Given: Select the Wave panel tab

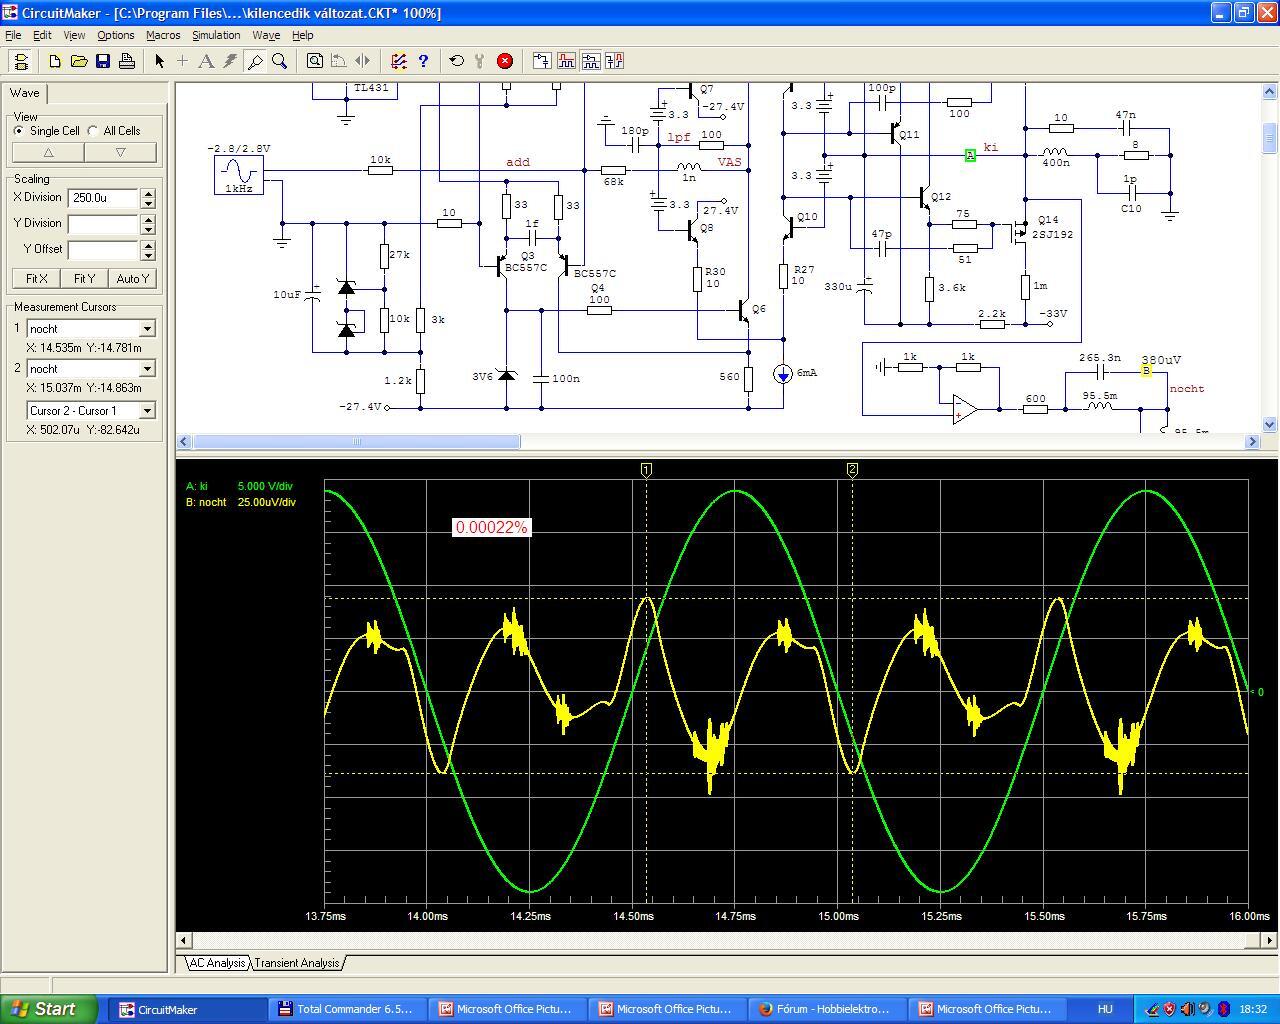Looking at the screenshot, I should click(x=25, y=93).
